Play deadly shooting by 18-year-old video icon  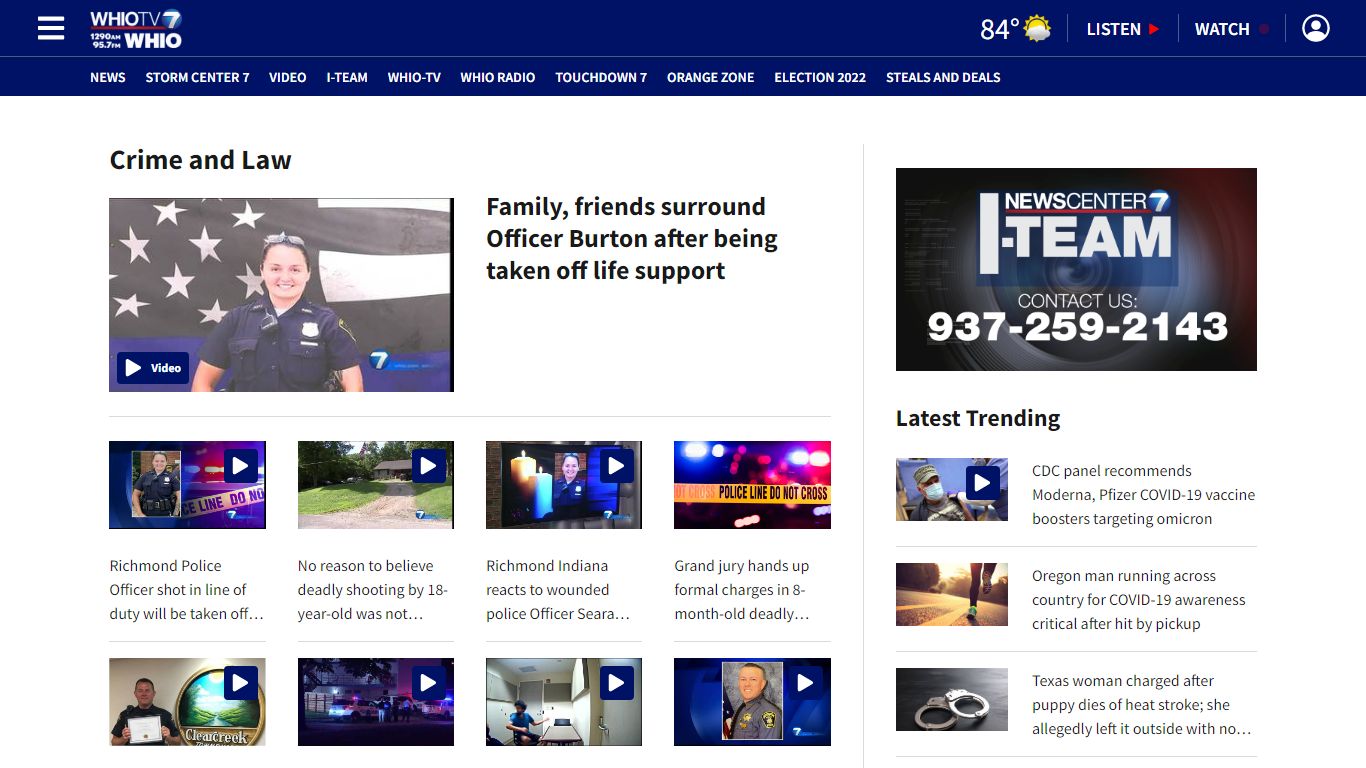coord(429,466)
